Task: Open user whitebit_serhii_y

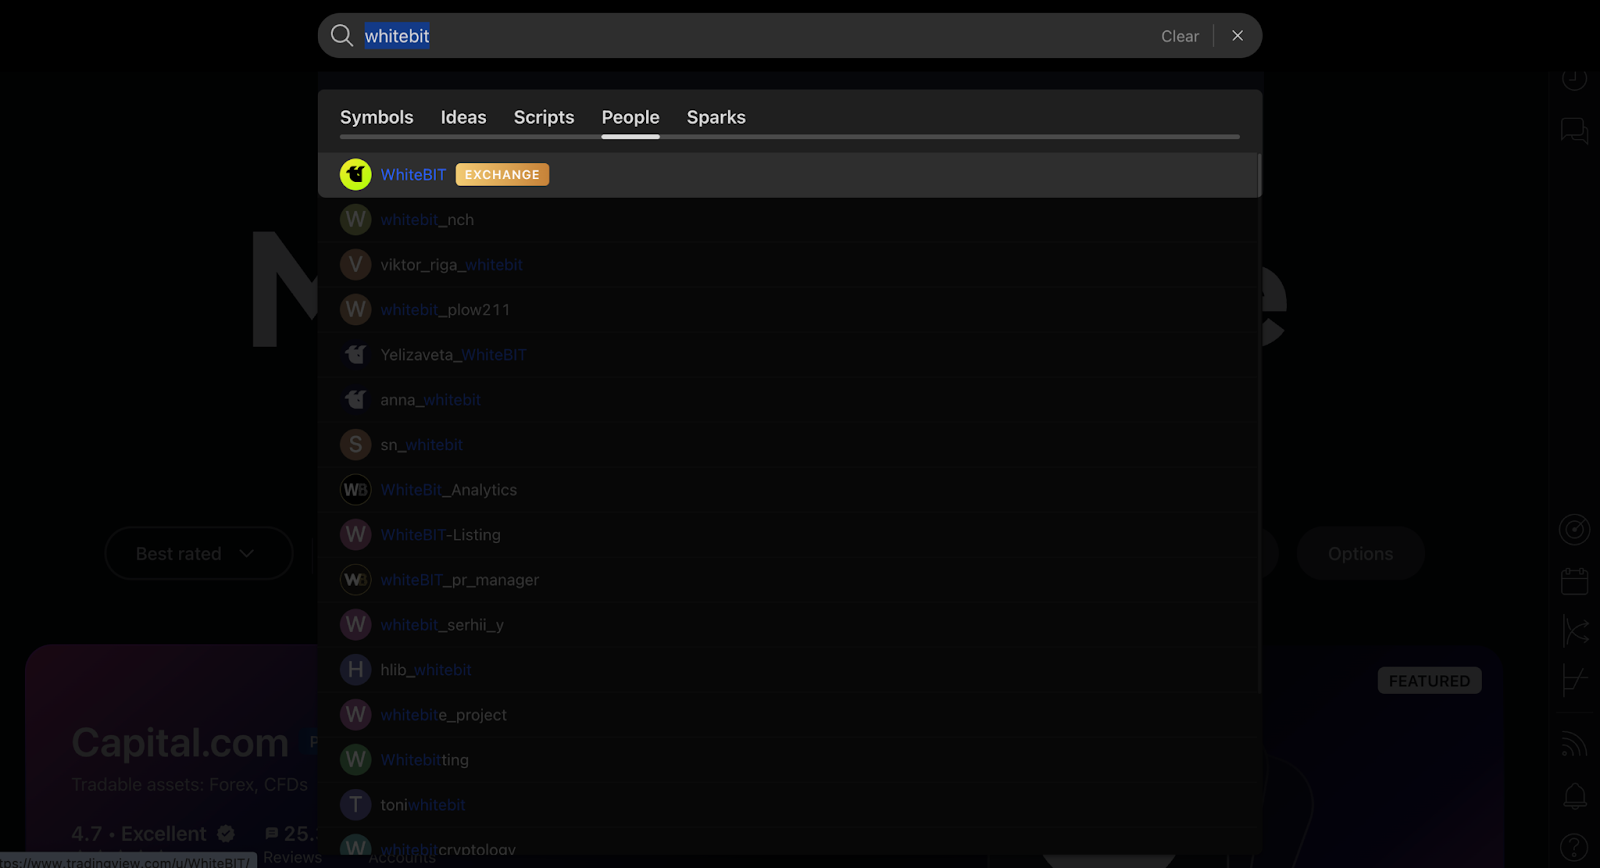Action: pyautogui.click(x=788, y=625)
